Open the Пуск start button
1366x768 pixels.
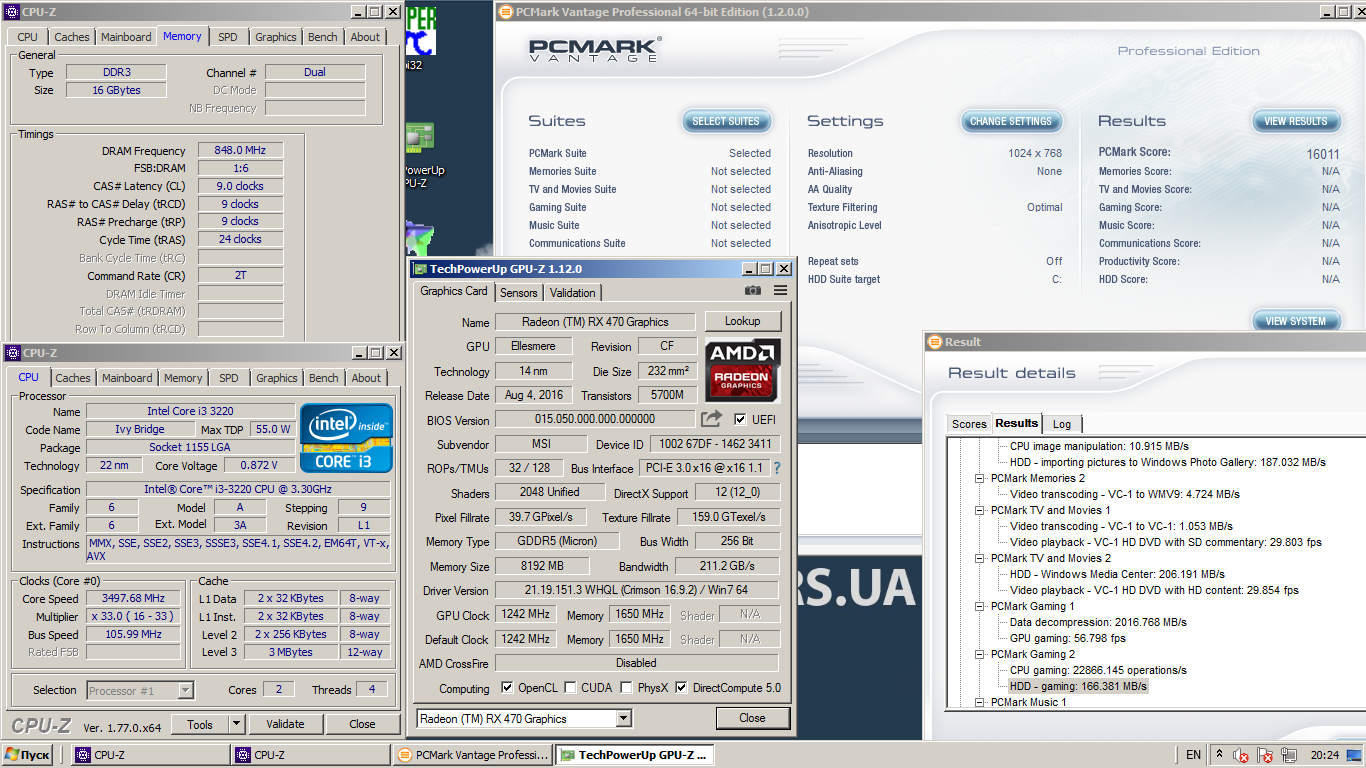tap(28, 755)
